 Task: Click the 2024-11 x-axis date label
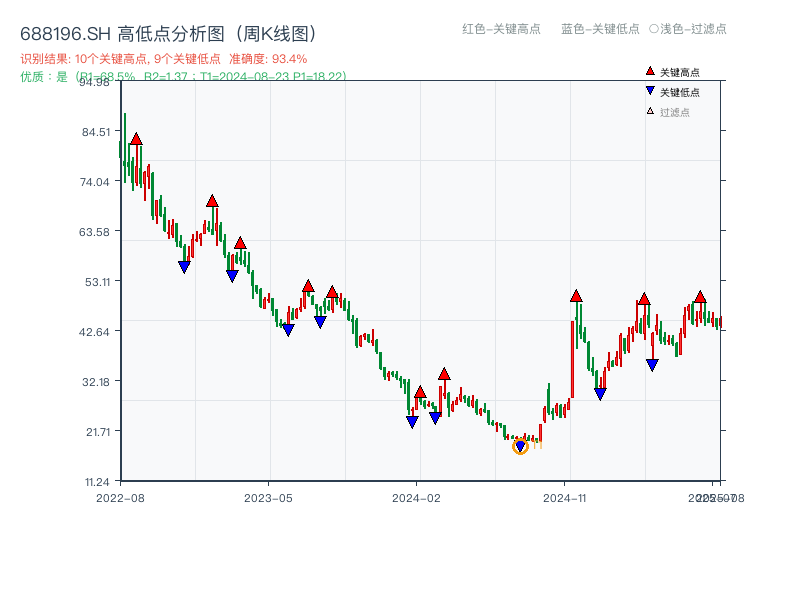point(565,498)
